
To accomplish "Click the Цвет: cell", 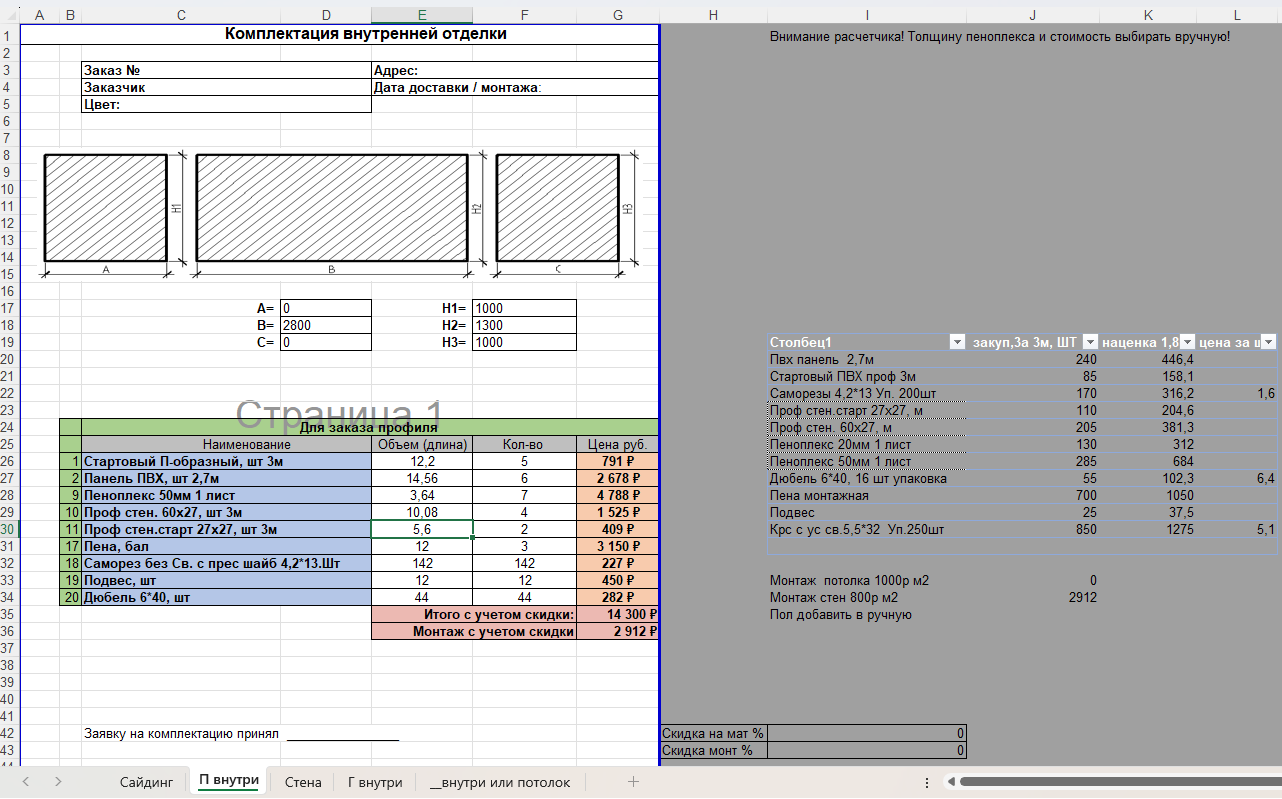I will tap(226, 104).
